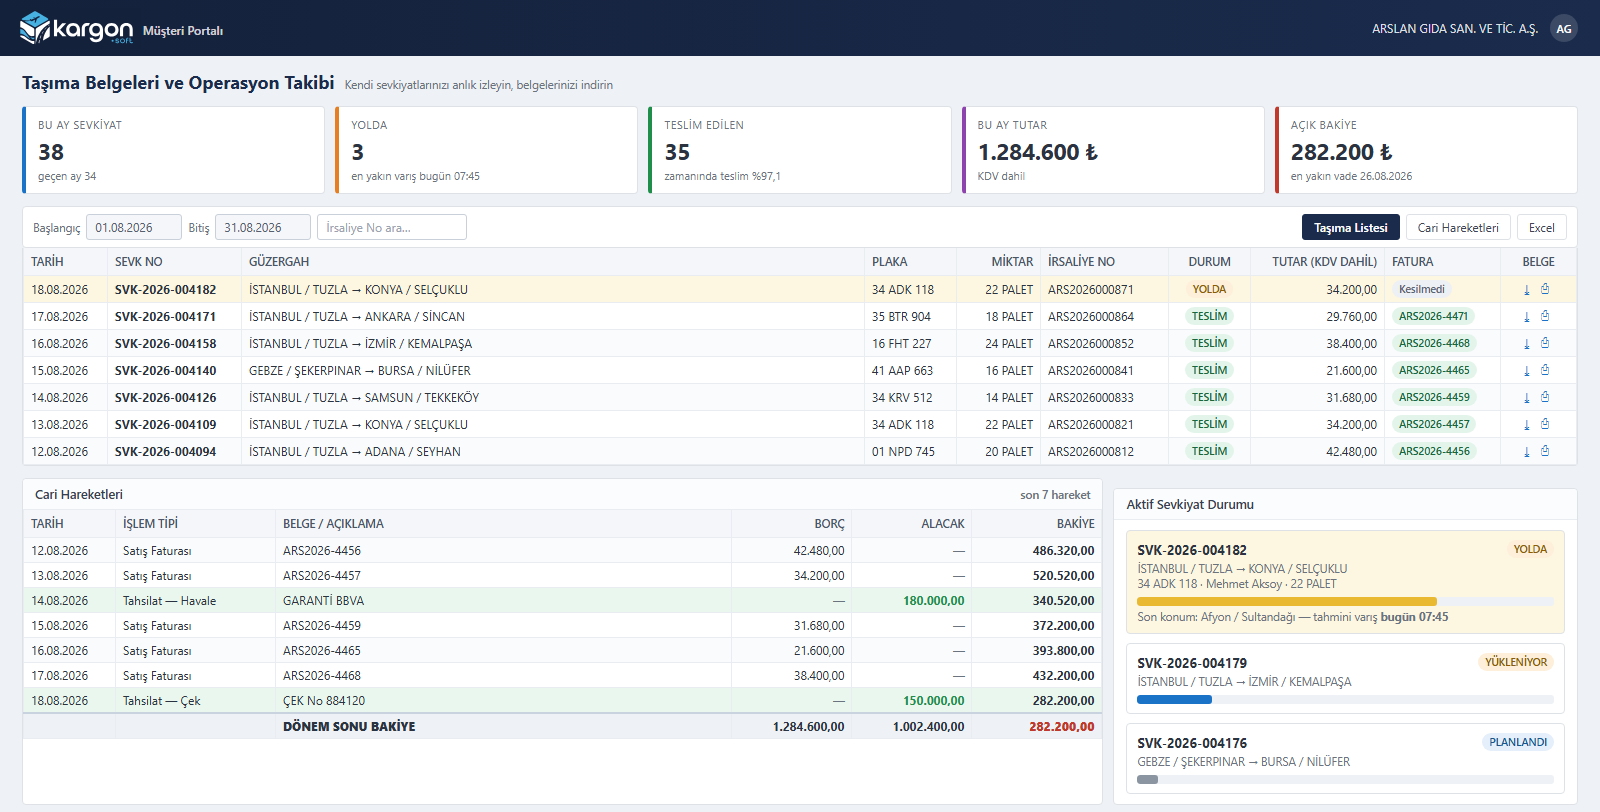Switch to Taşıma Listesi tab
Screen dimensions: 1600x812
pos(1350,227)
